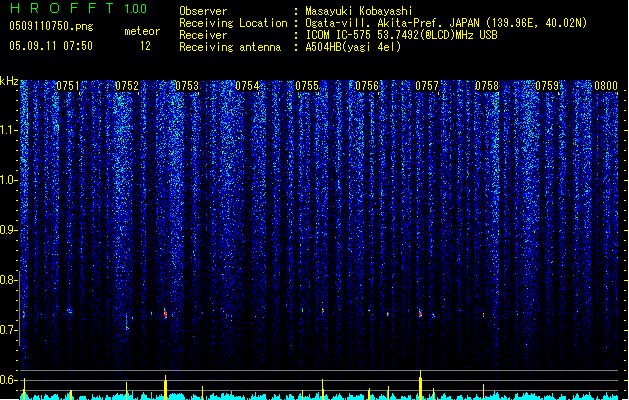
Task: Click the Receiving Location label
Action: 233,23
